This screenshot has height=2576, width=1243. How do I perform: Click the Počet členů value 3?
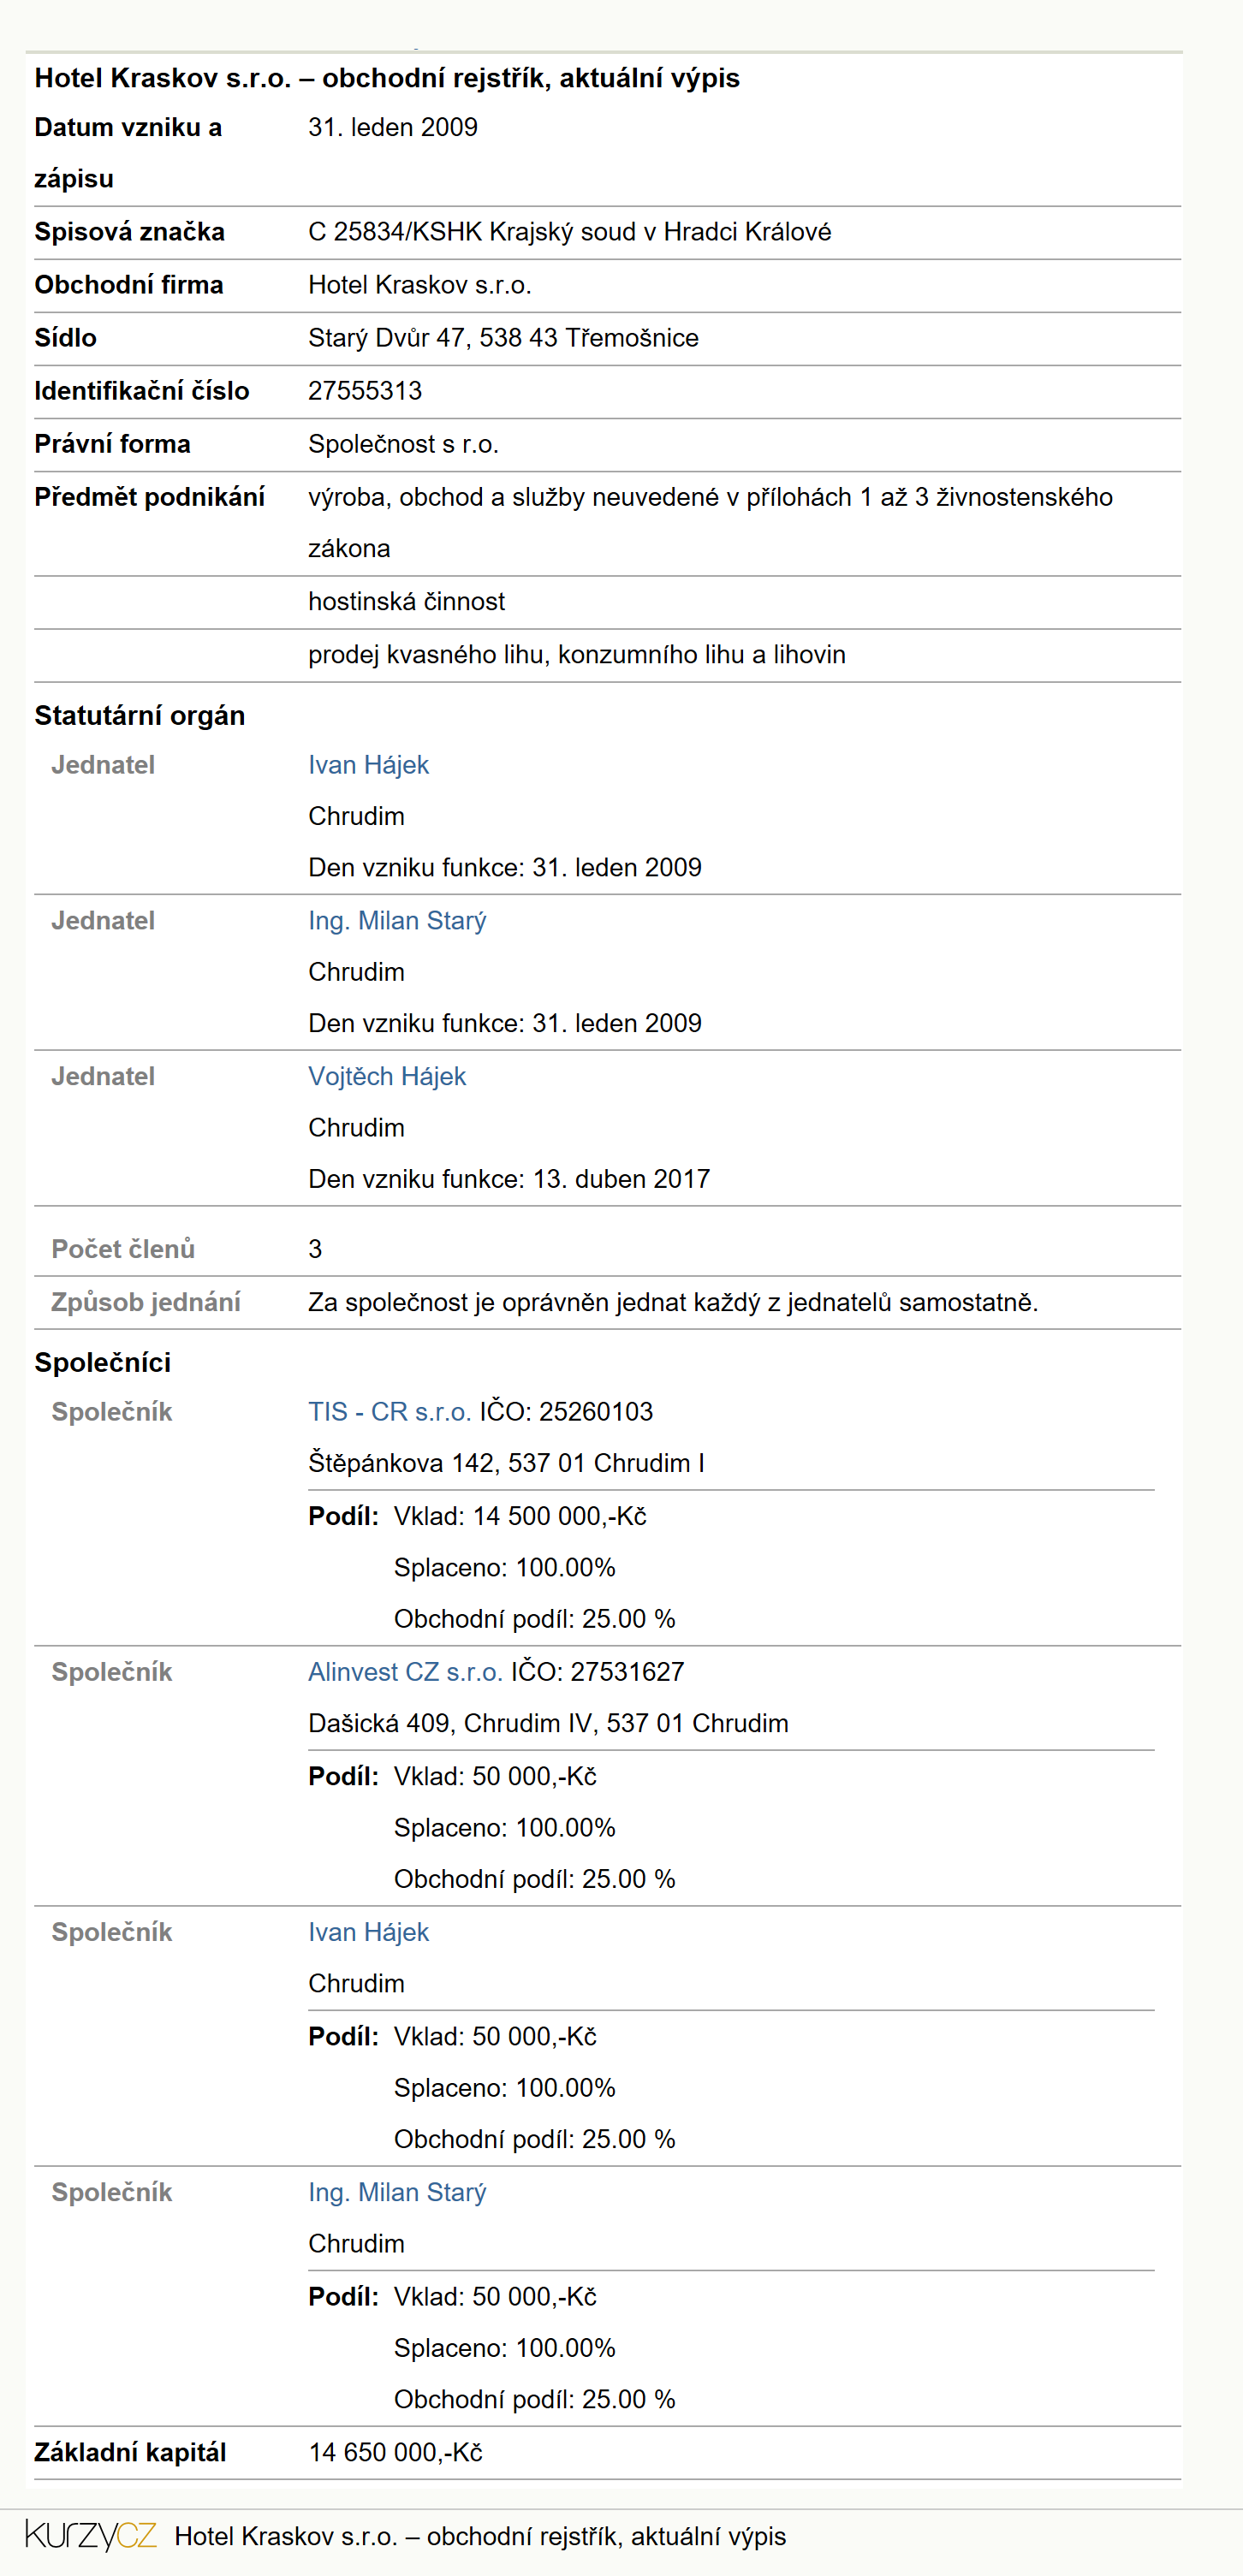pos(315,1249)
